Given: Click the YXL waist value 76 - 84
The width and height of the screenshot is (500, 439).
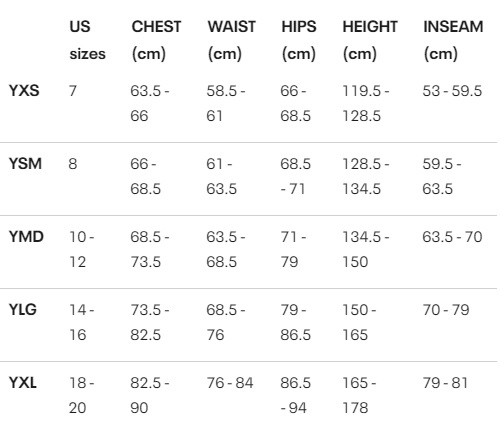Looking at the screenshot, I should [x=230, y=383].
